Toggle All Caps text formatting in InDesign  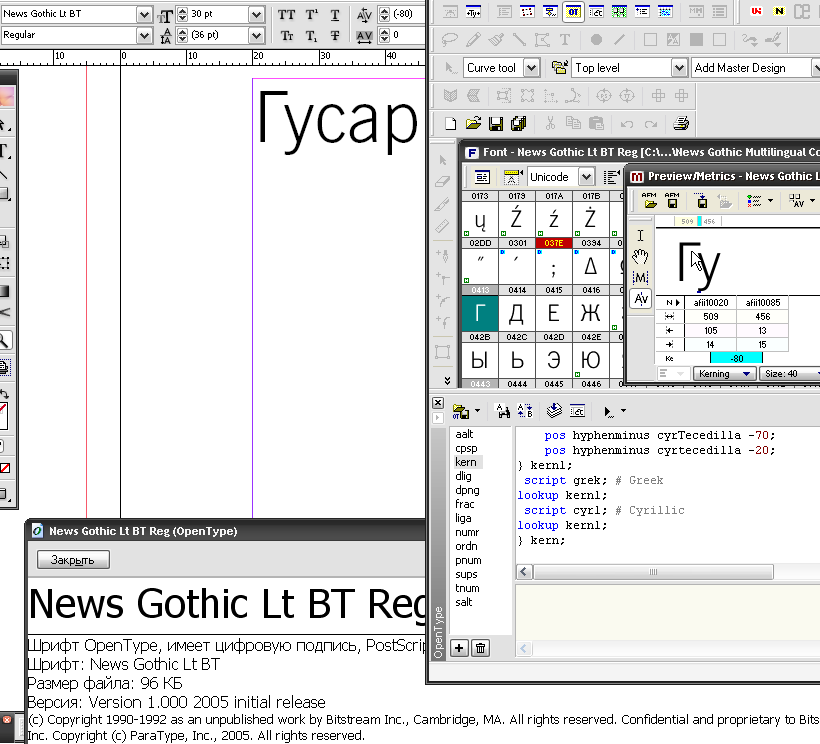[286, 15]
